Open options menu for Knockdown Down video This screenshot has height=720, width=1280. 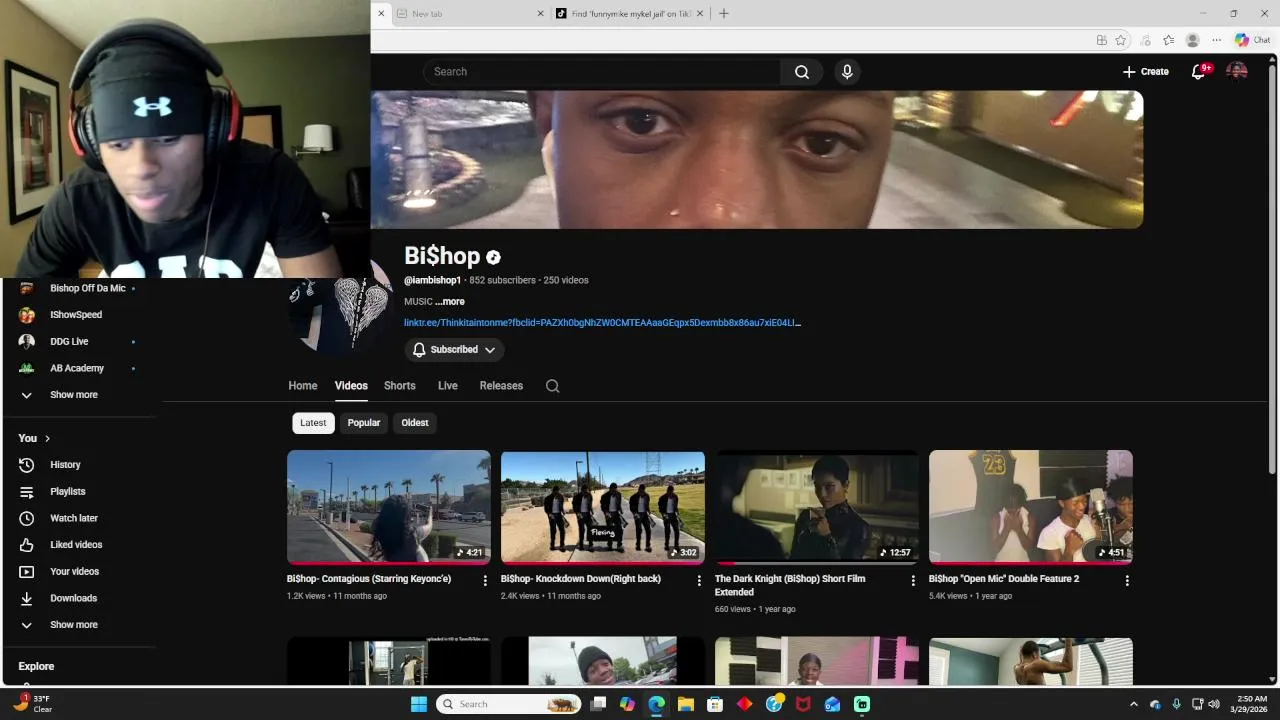tap(699, 580)
